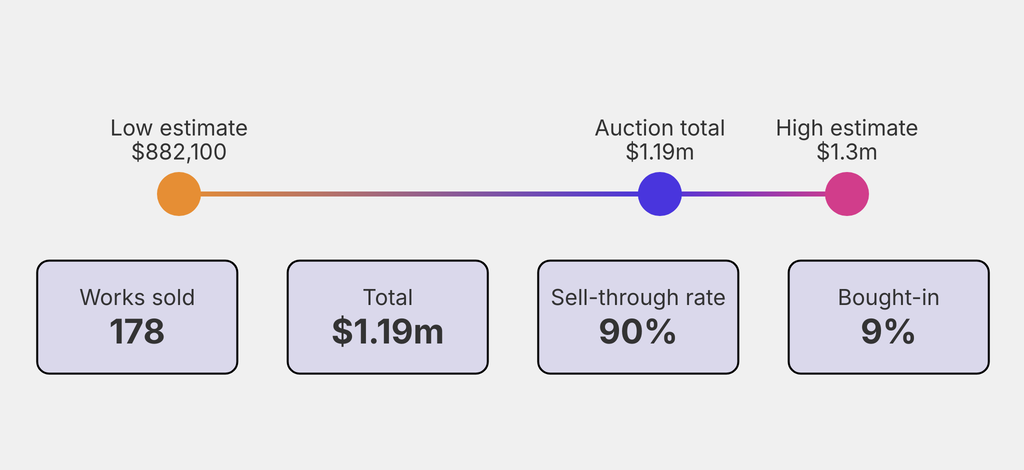Click the "High estimate" label text
Screen dimensions: 1024x470
click(847, 128)
